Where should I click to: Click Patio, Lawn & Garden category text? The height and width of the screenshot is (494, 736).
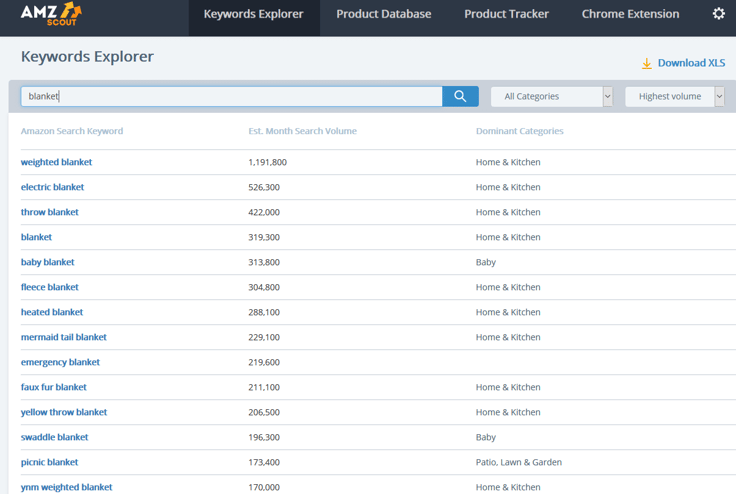click(519, 462)
